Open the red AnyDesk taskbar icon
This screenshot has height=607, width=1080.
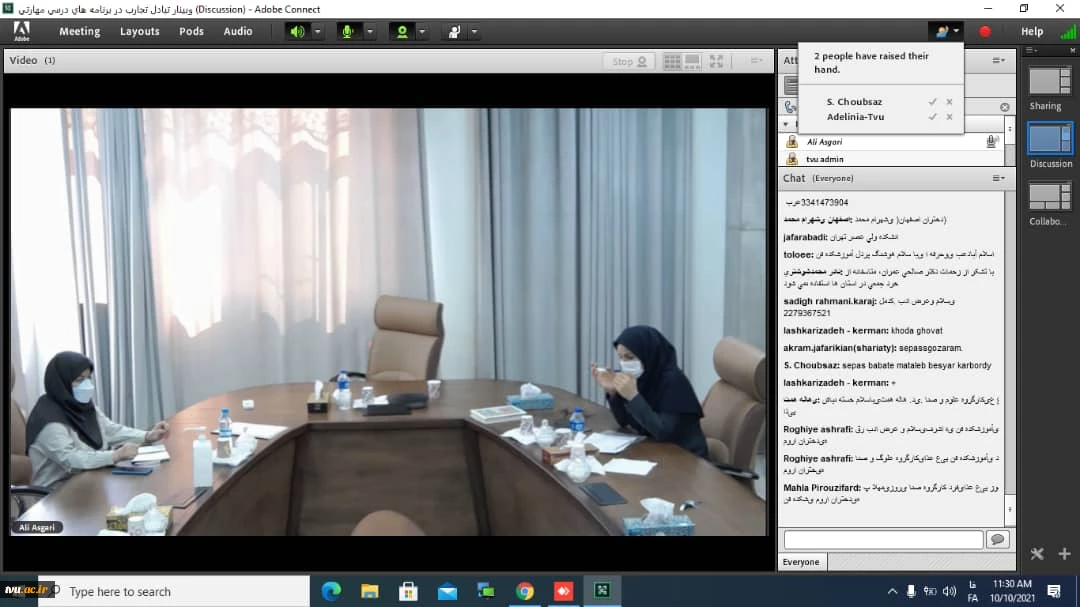coord(563,591)
